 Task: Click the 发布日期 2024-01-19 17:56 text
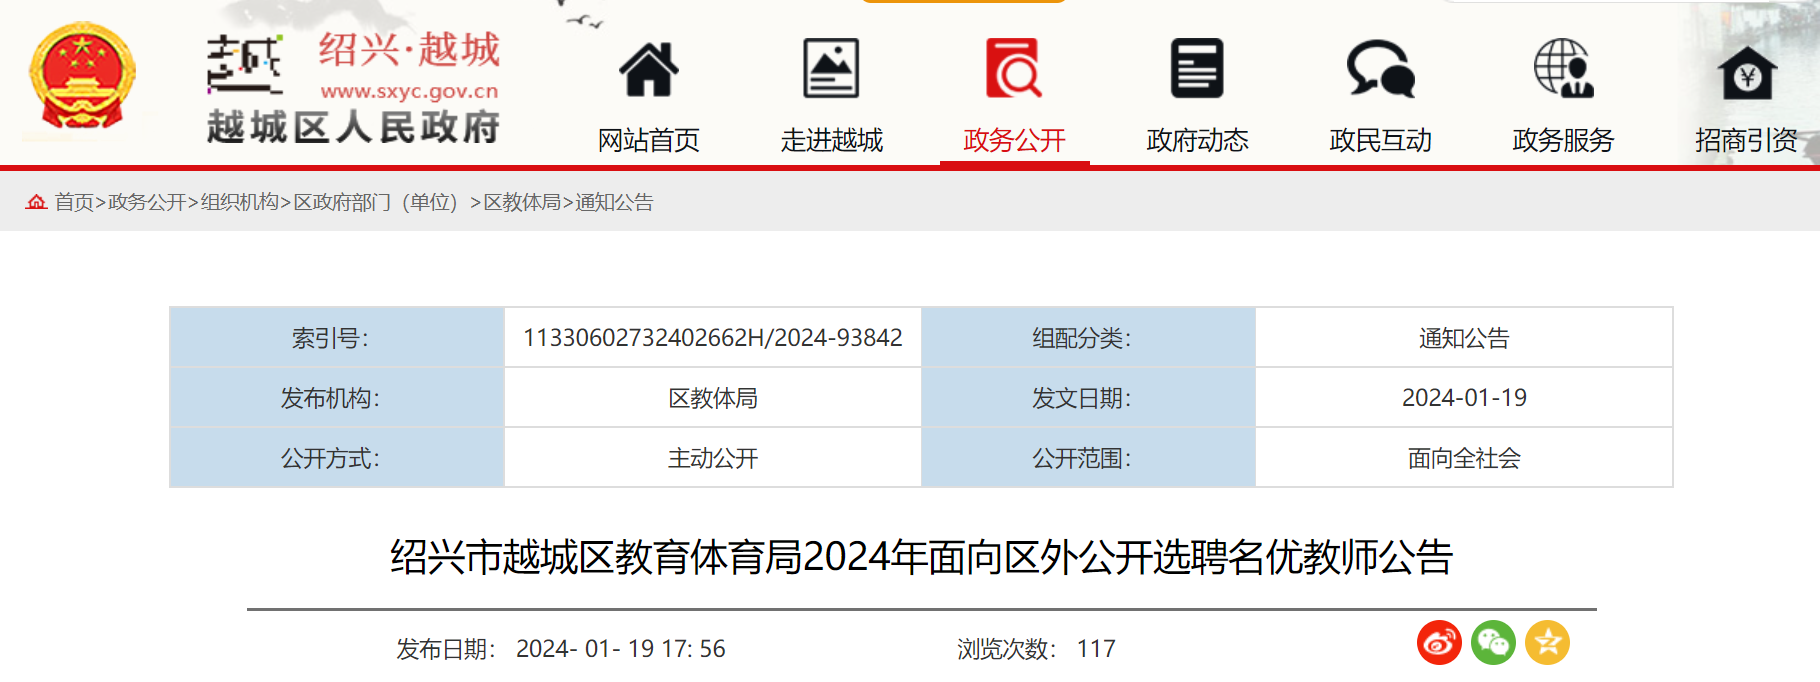(561, 649)
